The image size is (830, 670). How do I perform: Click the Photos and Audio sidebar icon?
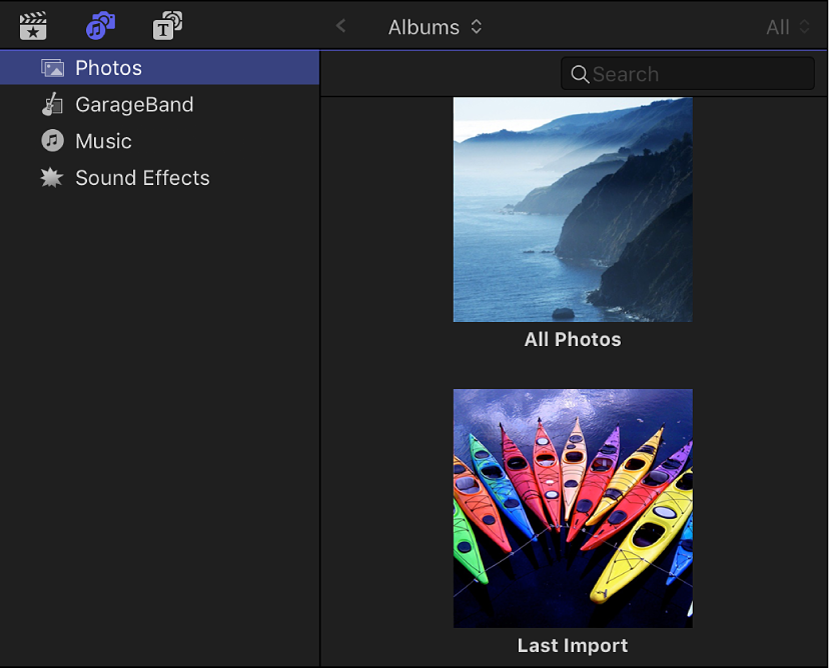point(100,26)
